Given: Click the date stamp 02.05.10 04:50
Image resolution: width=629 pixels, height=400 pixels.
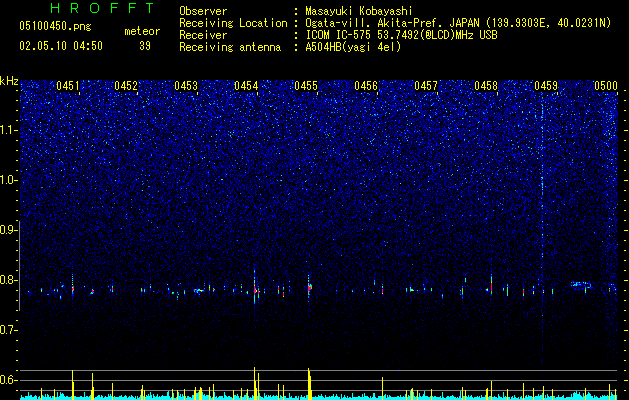Looking at the screenshot, I should point(61,46).
